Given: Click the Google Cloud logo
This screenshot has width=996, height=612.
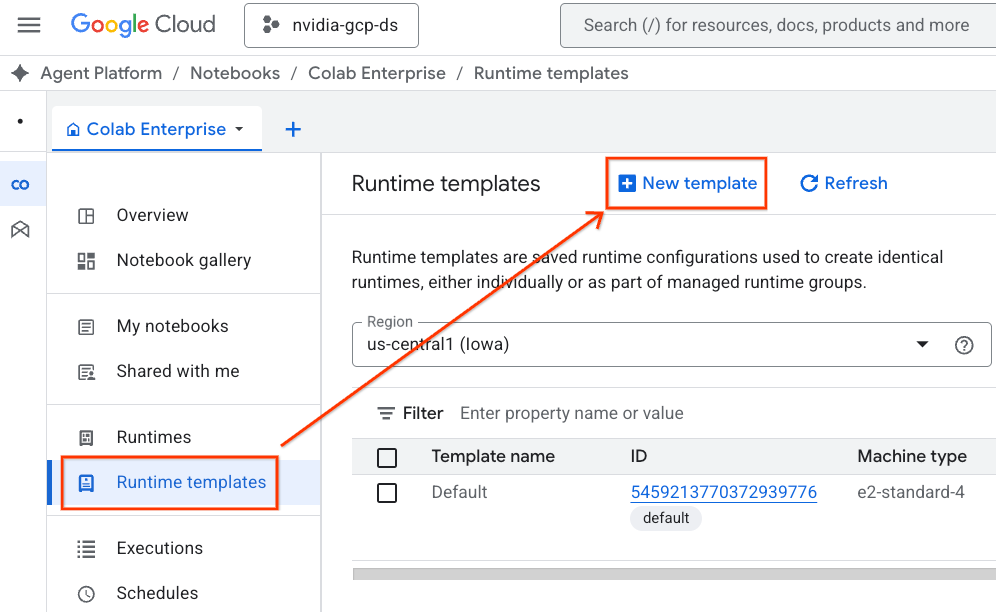Looking at the screenshot, I should pos(143,25).
